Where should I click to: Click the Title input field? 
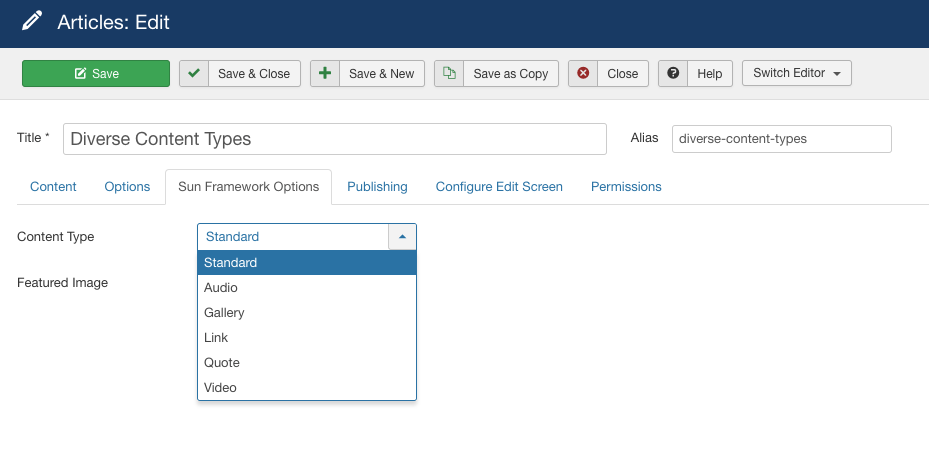coord(334,139)
